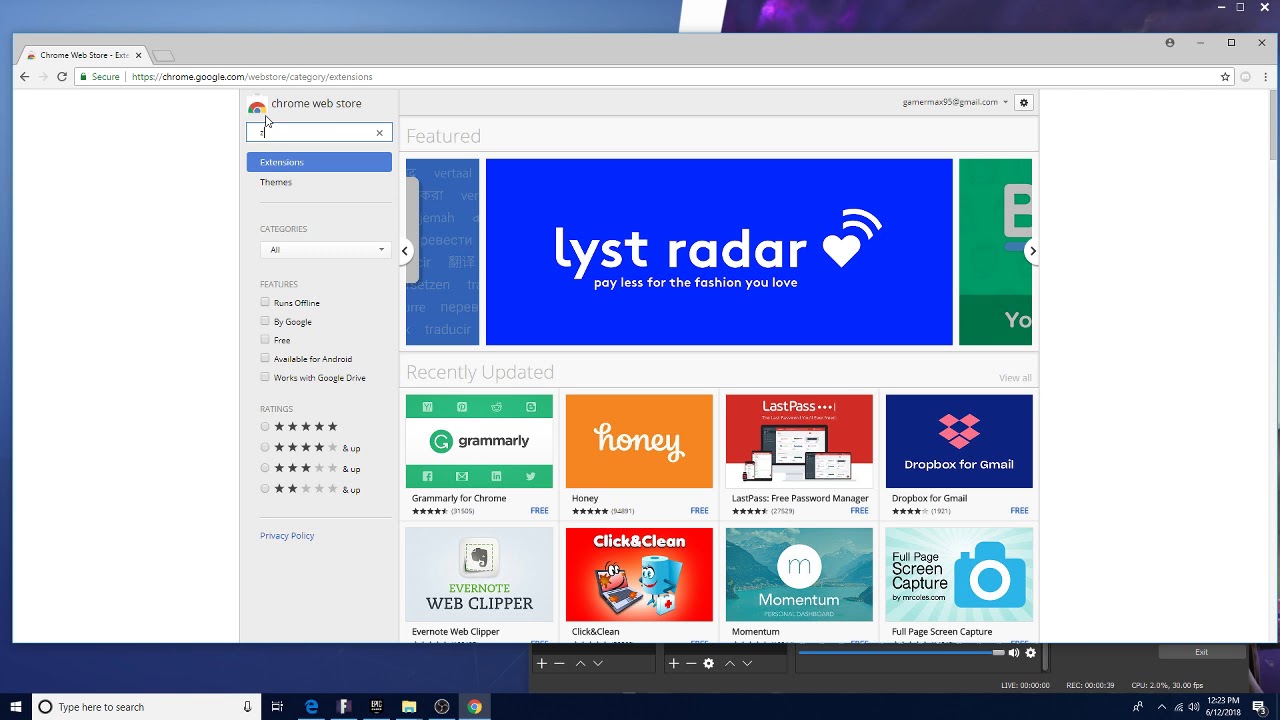Close the Chrome Web Store tab
This screenshot has width=1280, height=720.
(139, 55)
